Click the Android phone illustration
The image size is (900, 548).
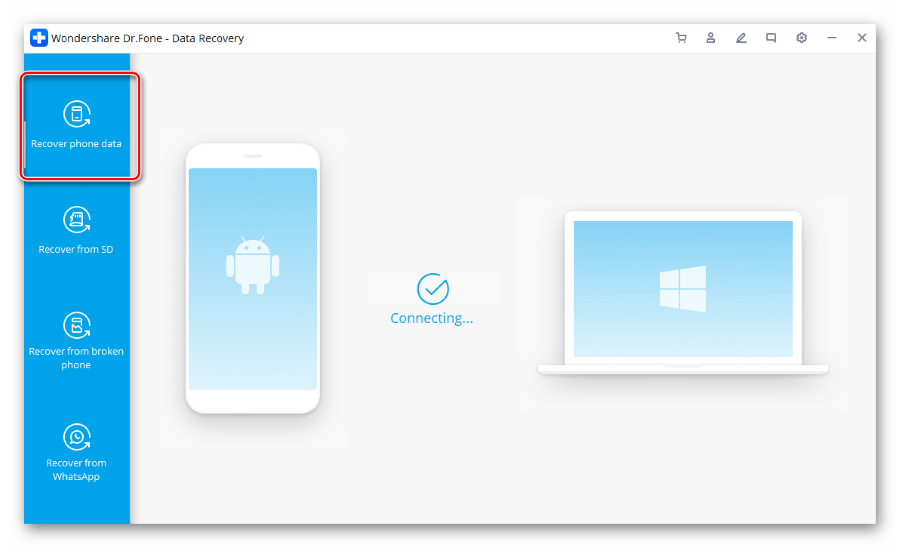(253, 278)
